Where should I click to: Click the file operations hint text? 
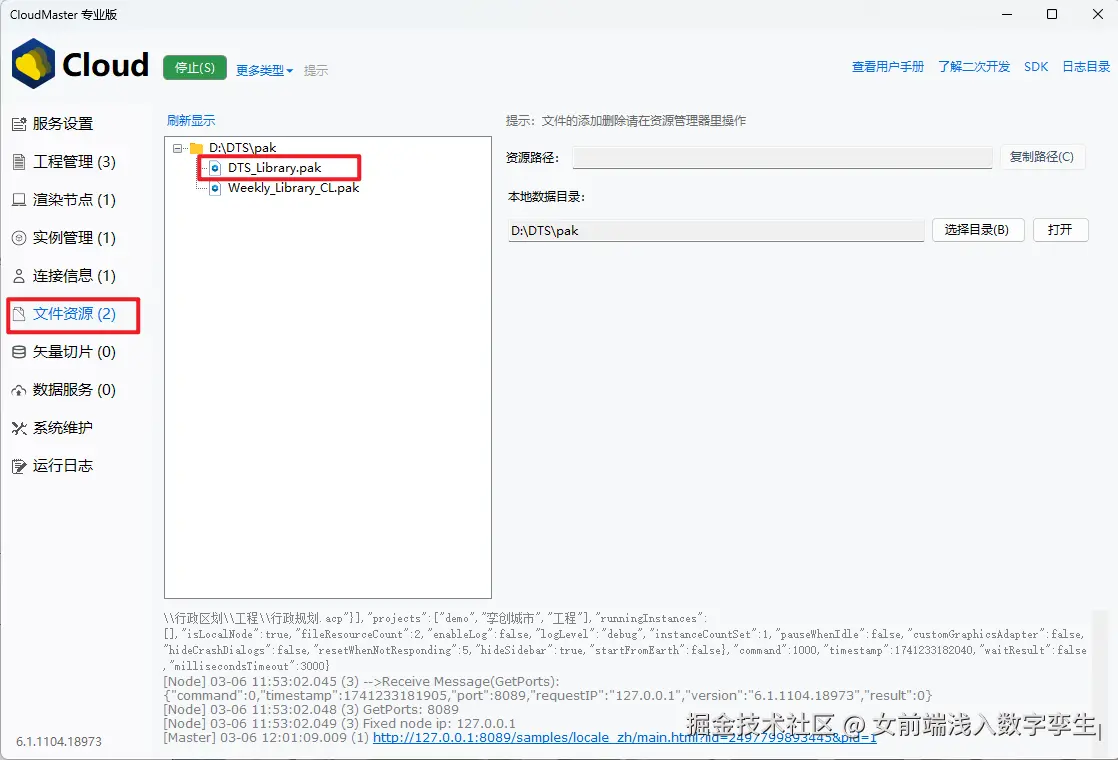coord(625,121)
